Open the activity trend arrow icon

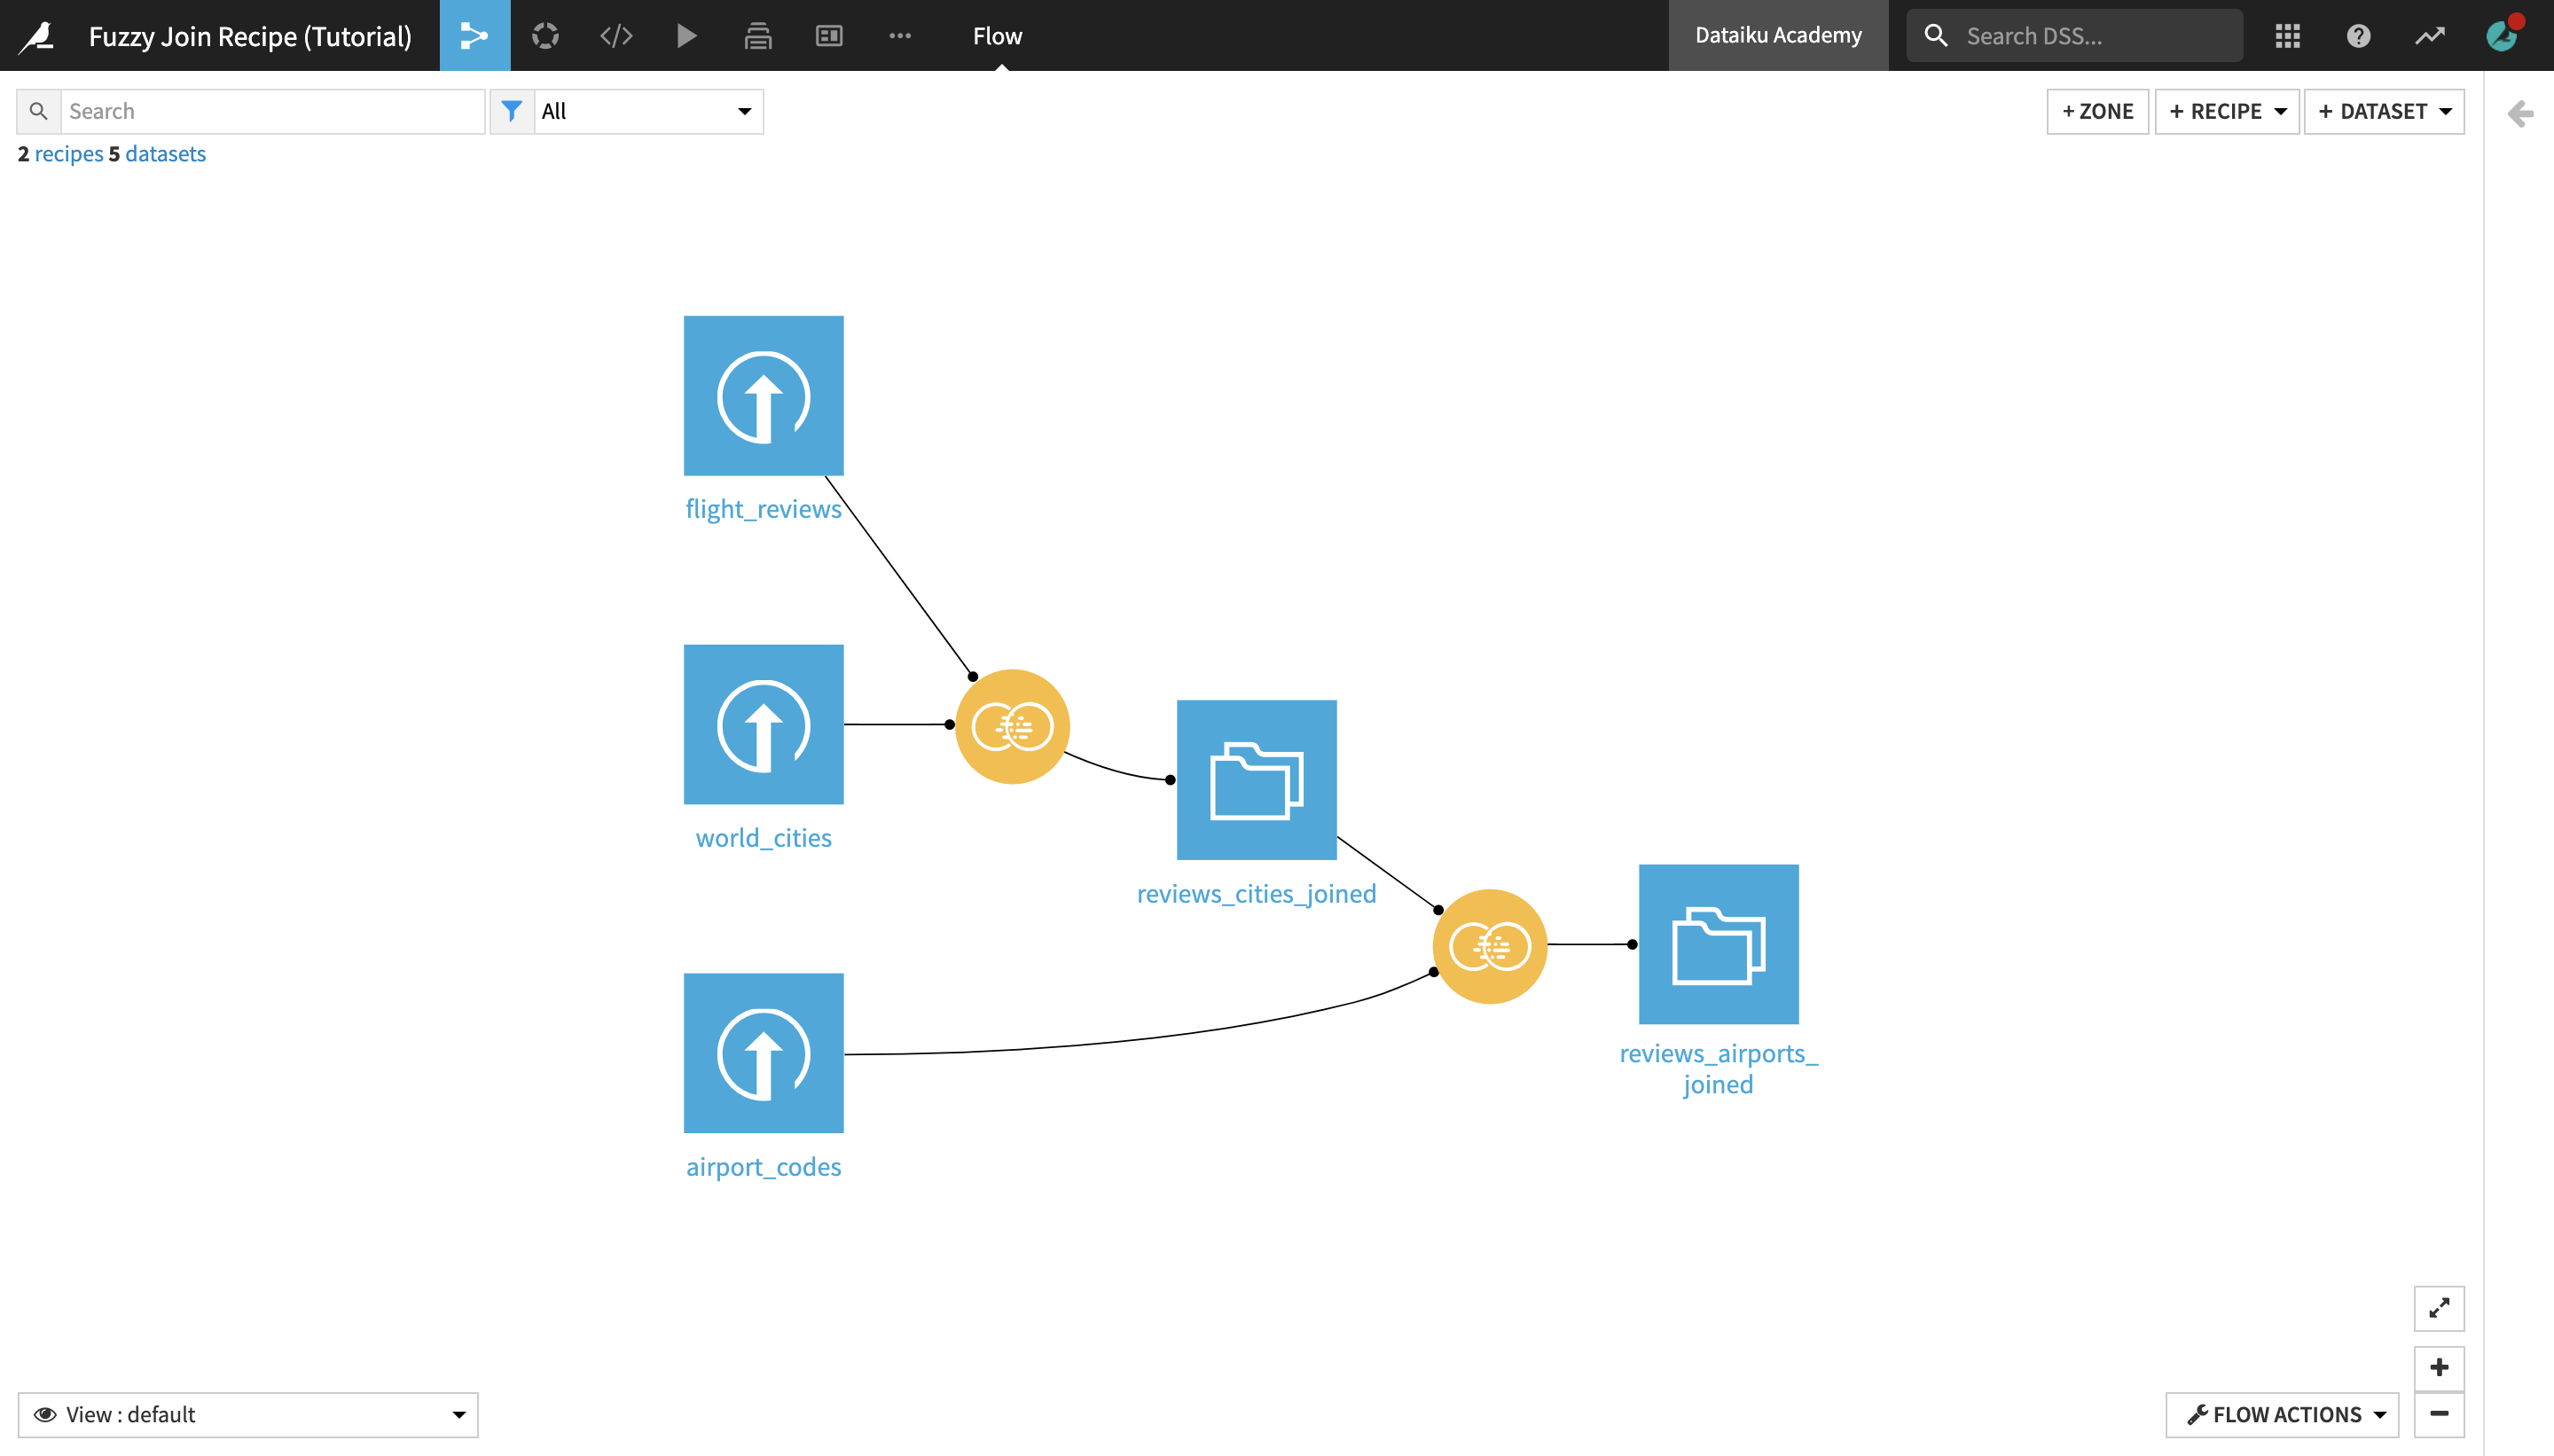pos(2429,36)
